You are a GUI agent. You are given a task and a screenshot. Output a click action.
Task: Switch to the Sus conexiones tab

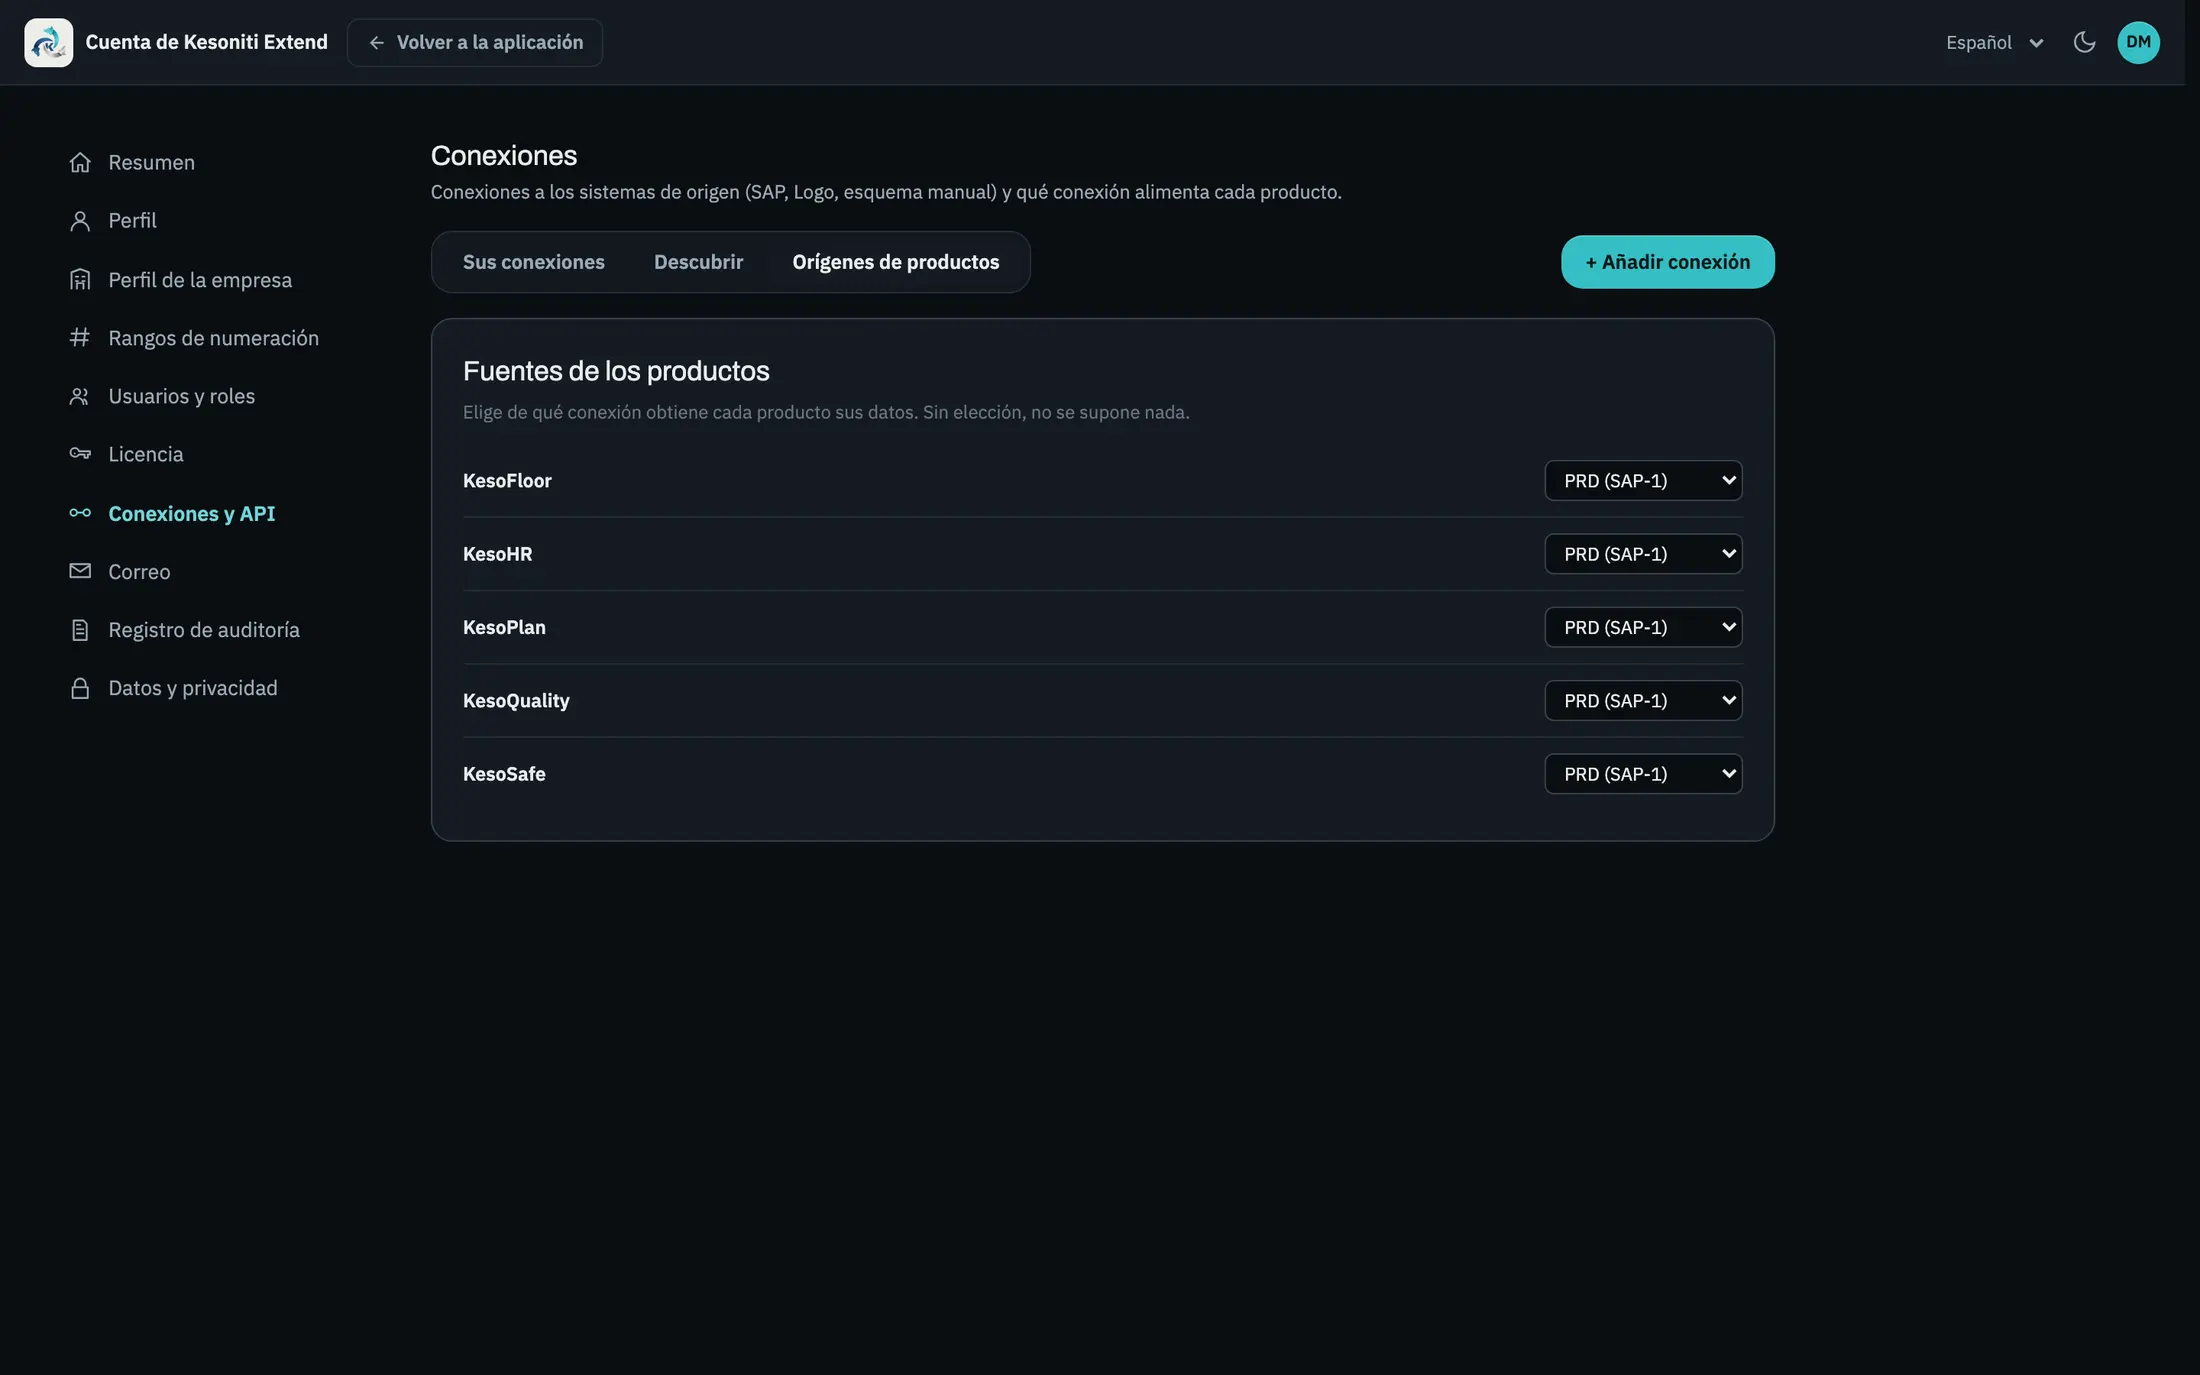[x=533, y=262]
